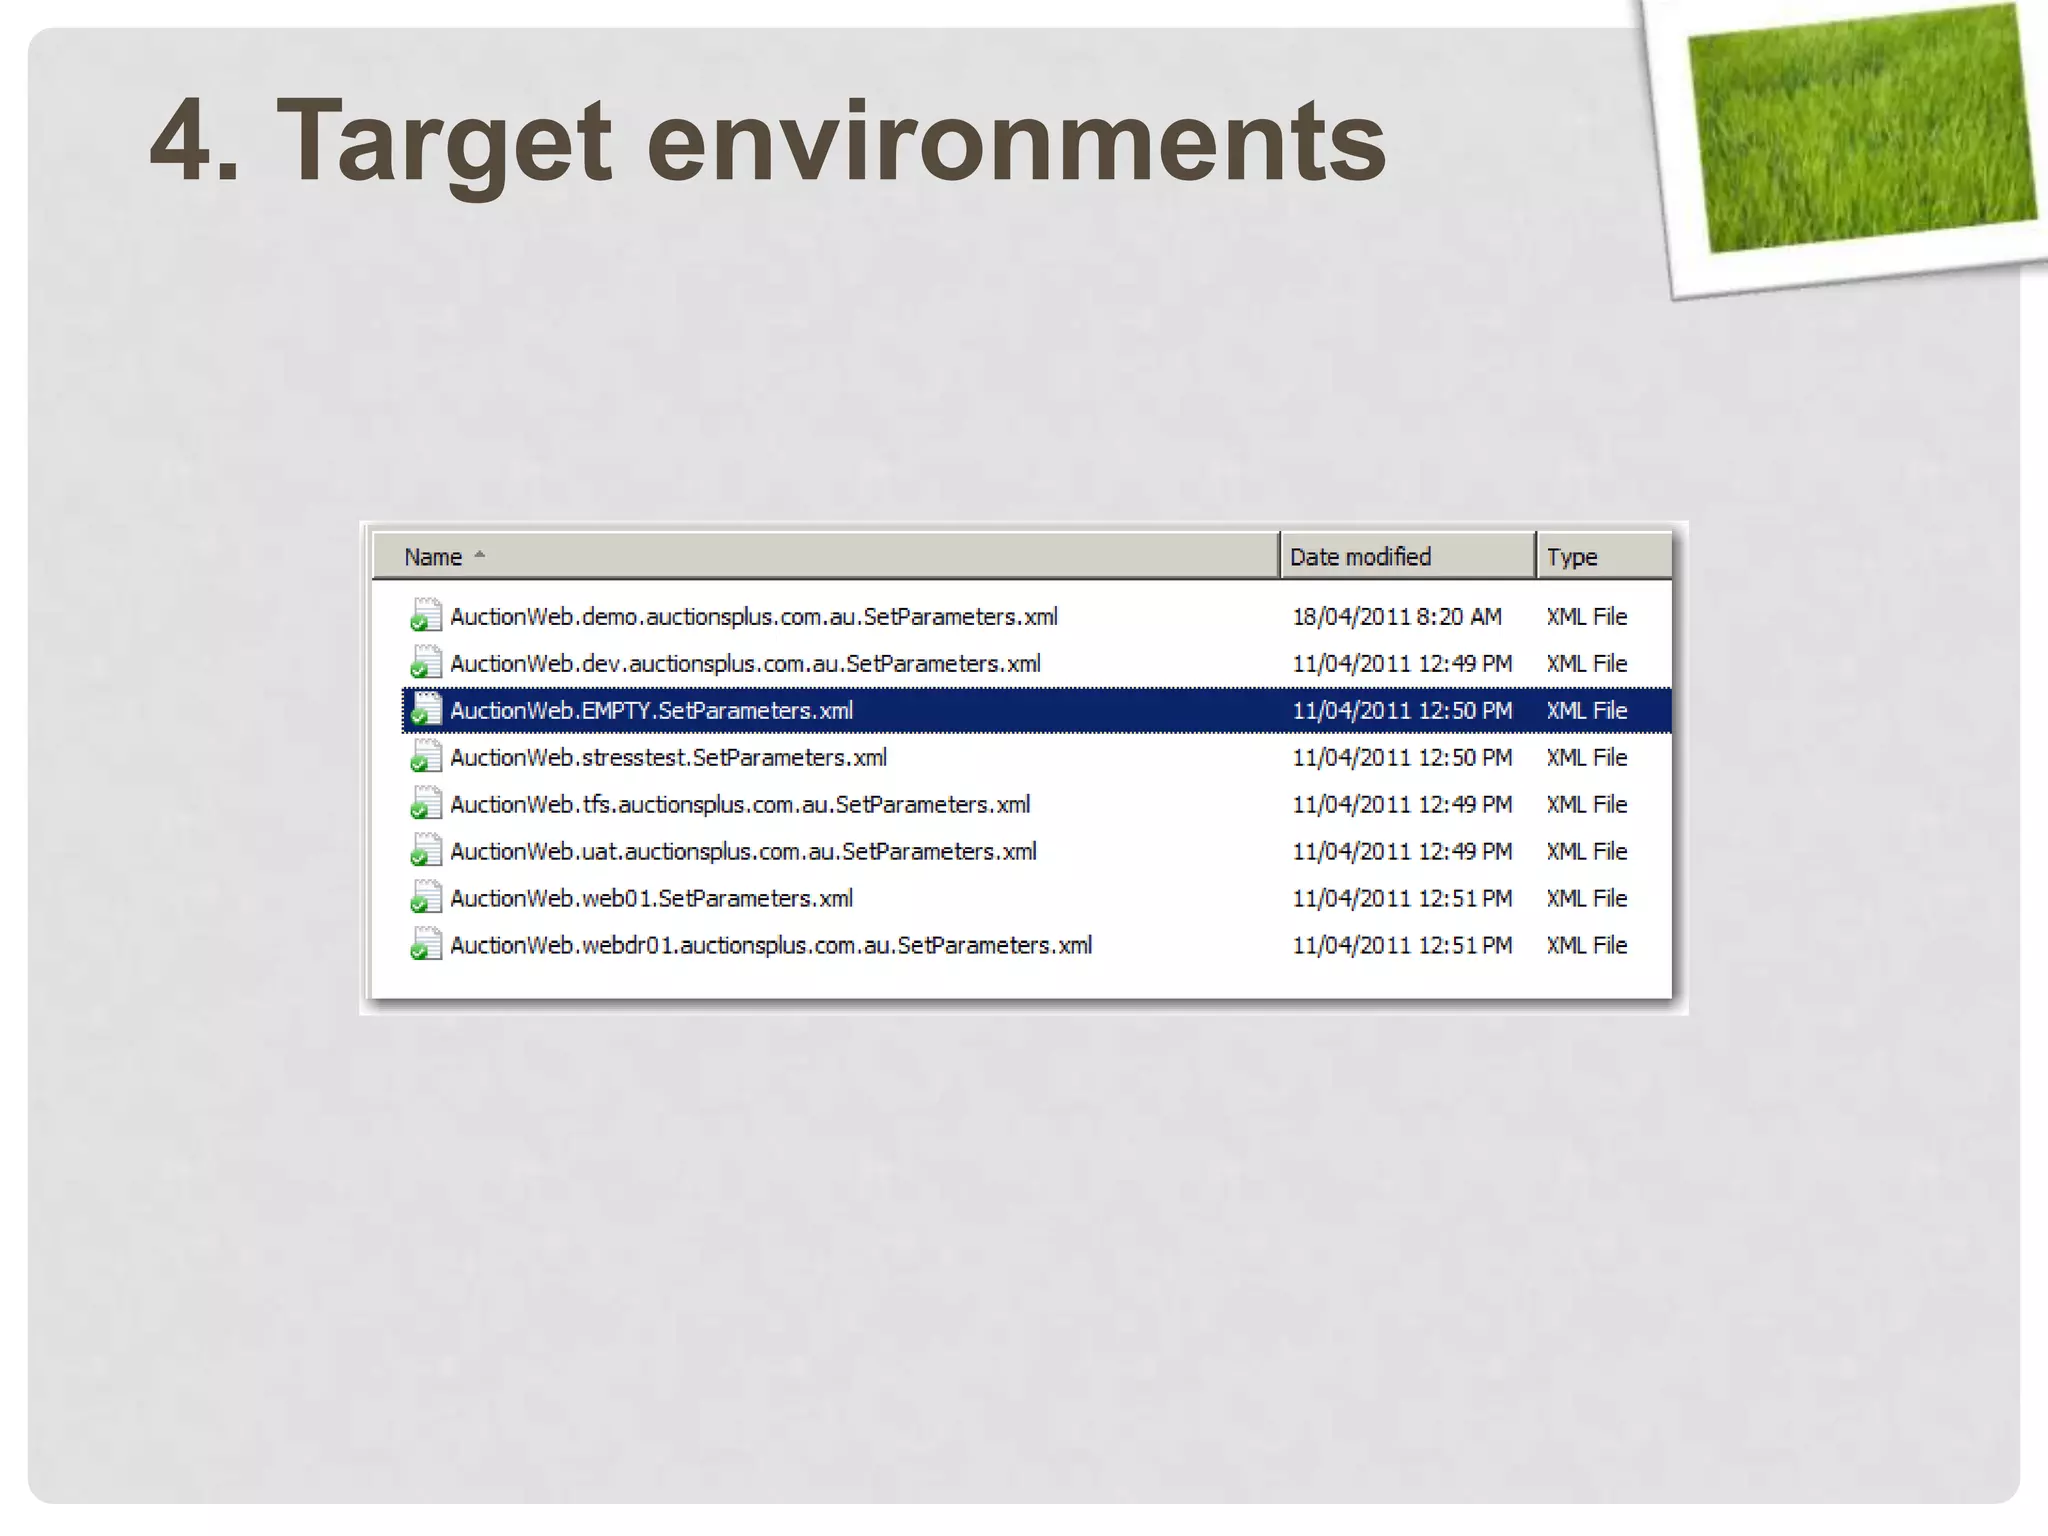Select AuctionWeb.webdr01.auctionsplus.com.au.SetParameters.xml file name
Screen dimensions: 2048x1536
pyautogui.click(x=770, y=946)
